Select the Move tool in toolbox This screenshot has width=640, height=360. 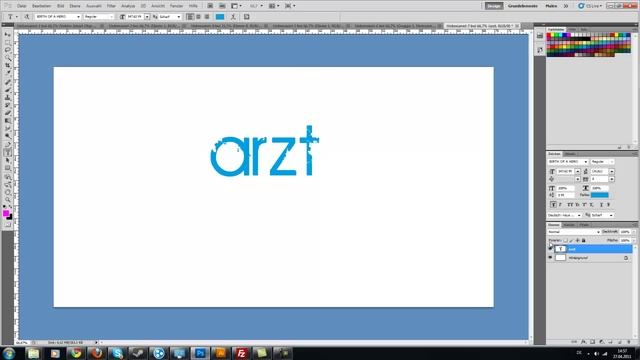click(x=8, y=35)
